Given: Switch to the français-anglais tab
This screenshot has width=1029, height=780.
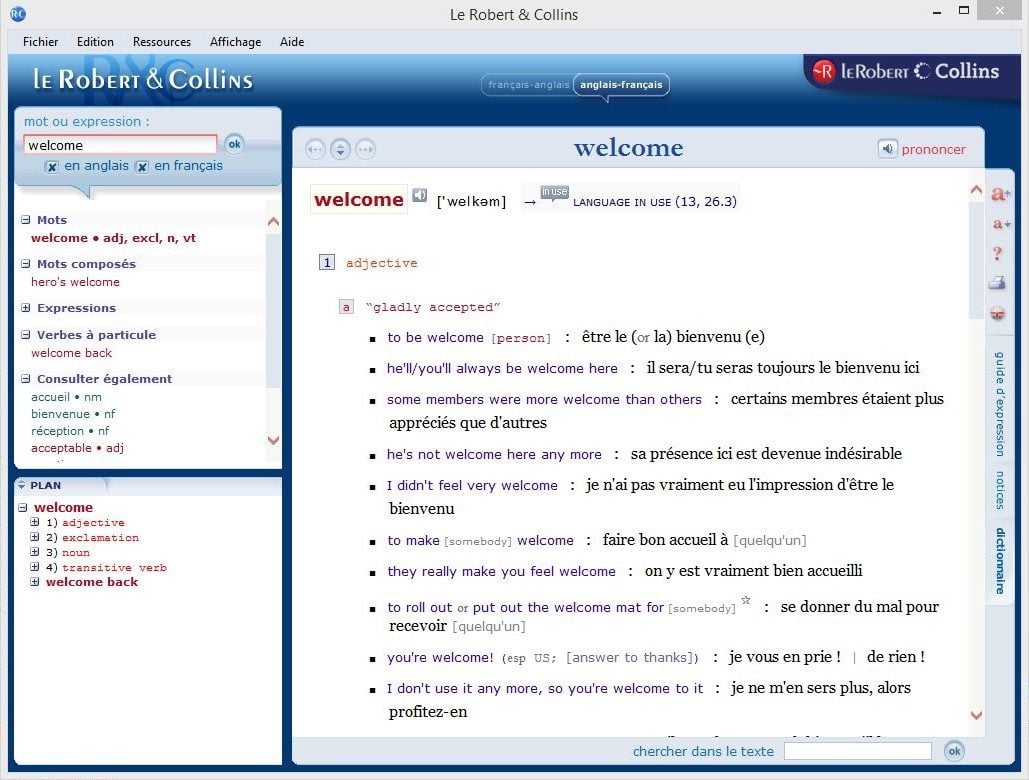Looking at the screenshot, I should [528, 85].
